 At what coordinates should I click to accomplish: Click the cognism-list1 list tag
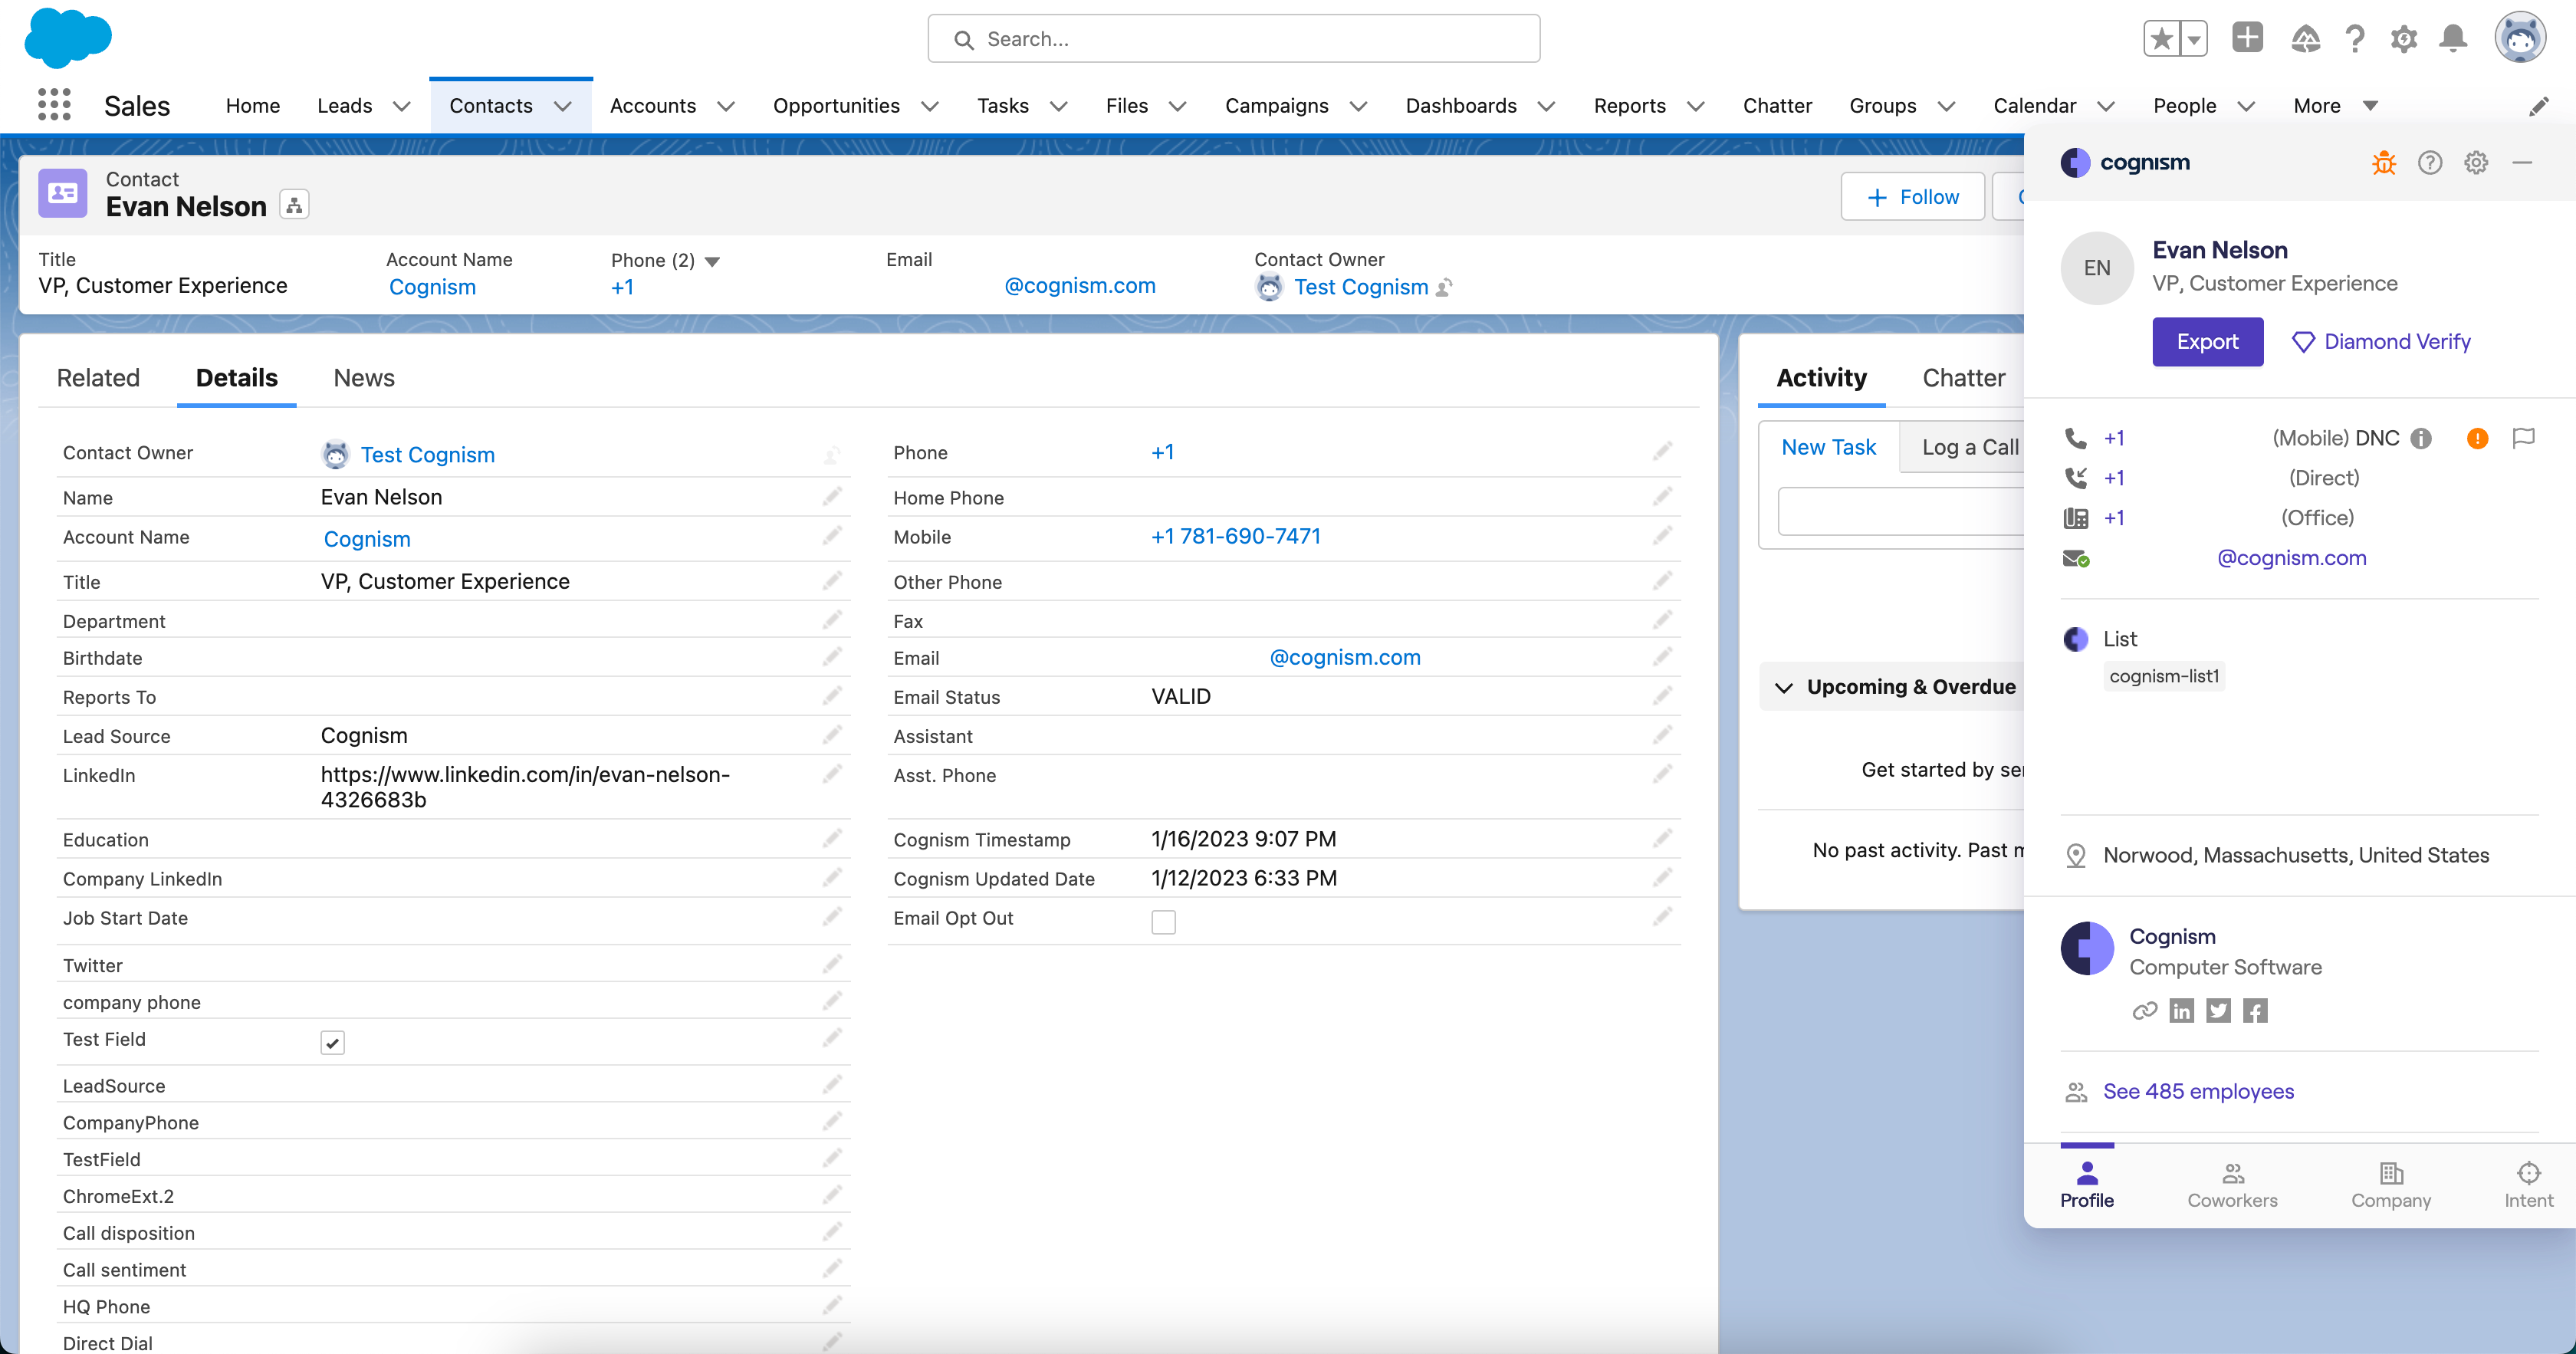pyautogui.click(x=2164, y=676)
